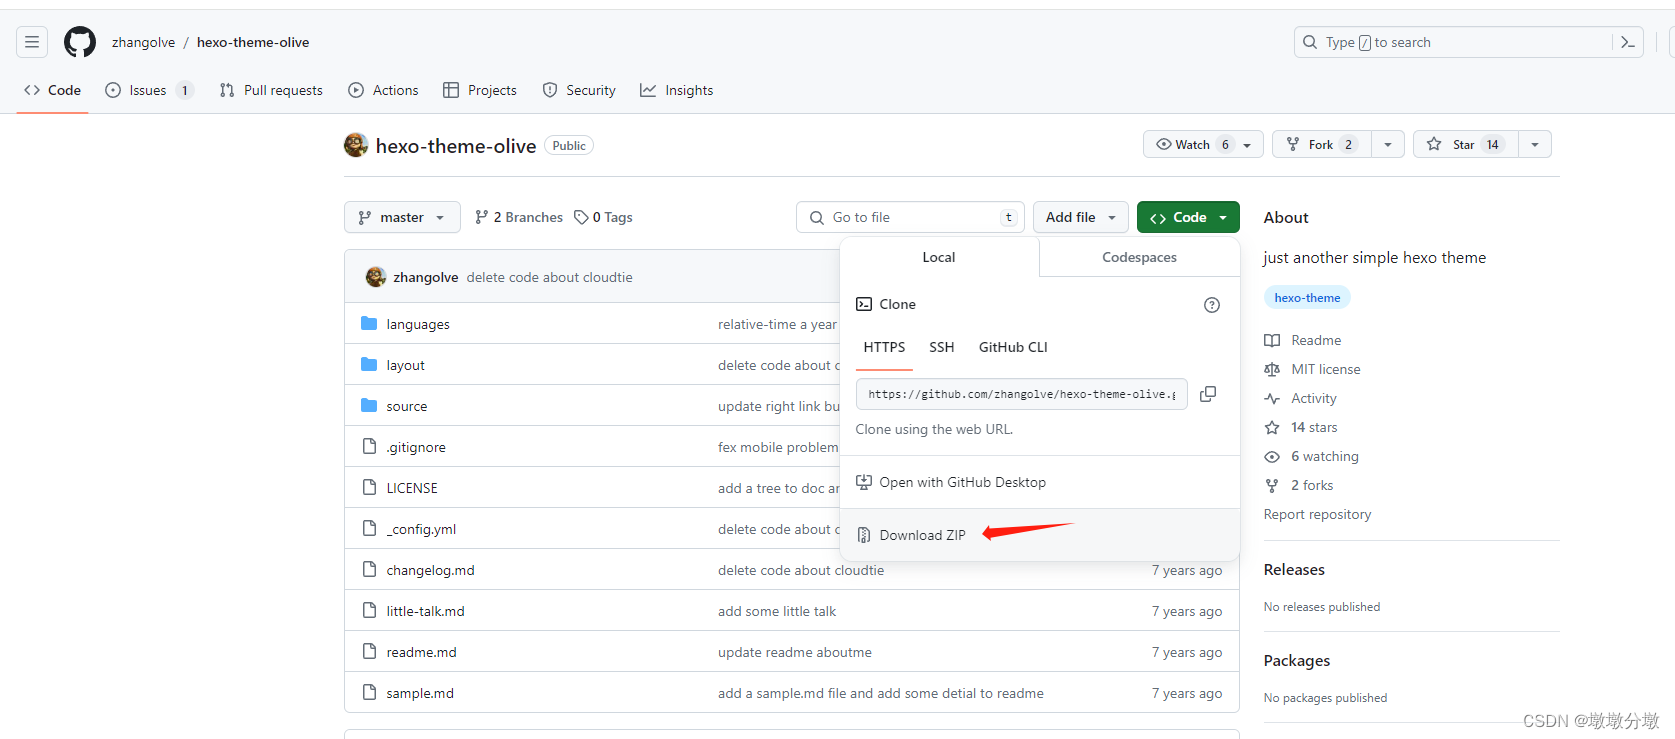The image size is (1675, 739).
Task: Open the command palette icon
Action: (x=1627, y=42)
